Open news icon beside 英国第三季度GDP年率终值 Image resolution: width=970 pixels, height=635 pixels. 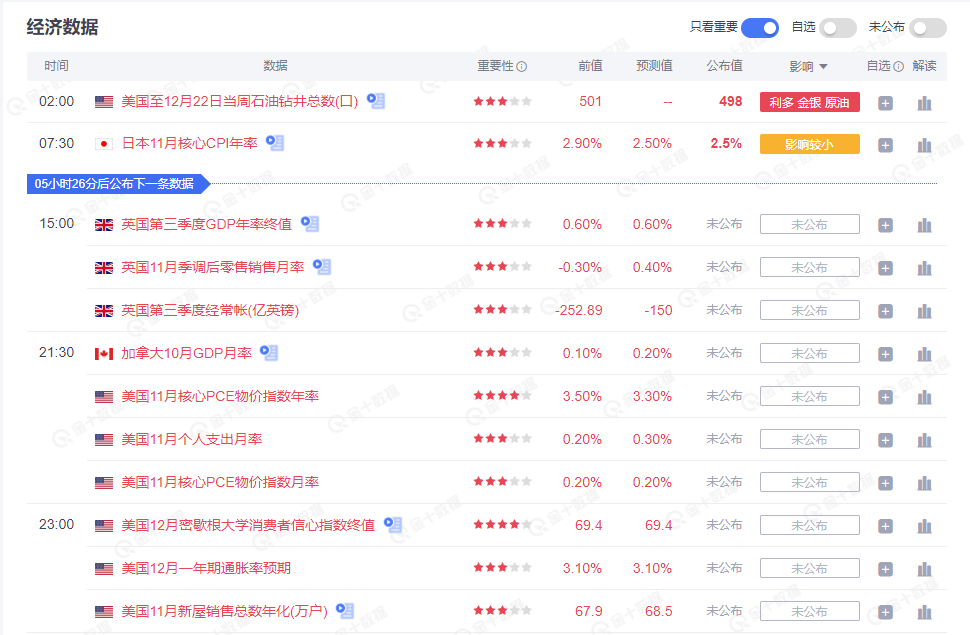pos(310,223)
